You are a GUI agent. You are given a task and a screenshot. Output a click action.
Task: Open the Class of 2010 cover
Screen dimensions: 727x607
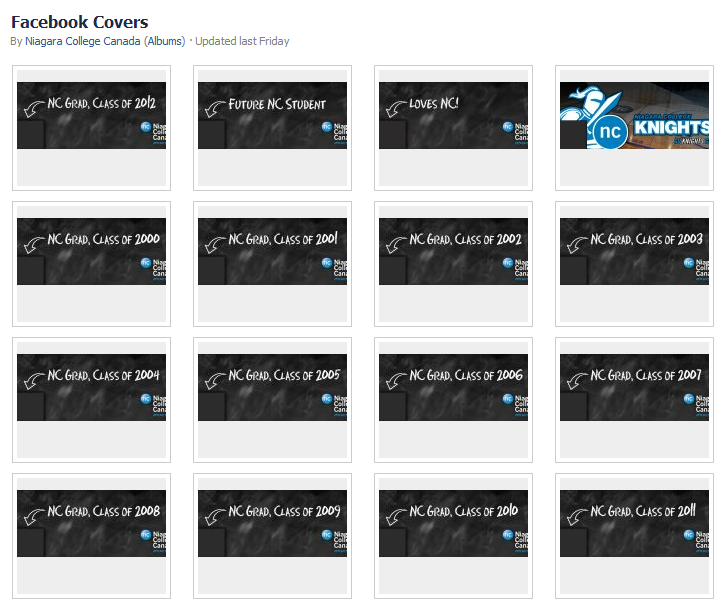[x=453, y=536]
